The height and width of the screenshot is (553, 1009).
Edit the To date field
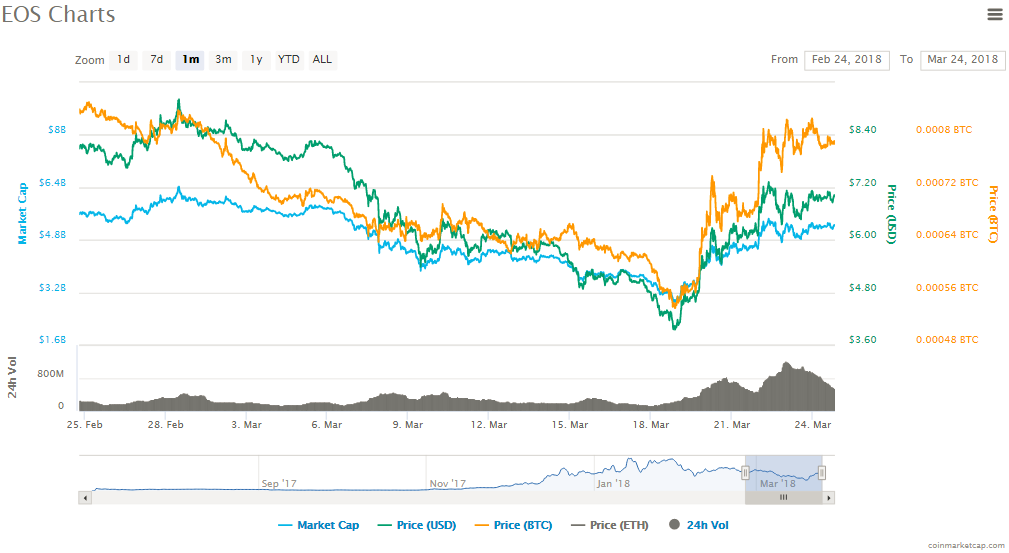(963, 60)
